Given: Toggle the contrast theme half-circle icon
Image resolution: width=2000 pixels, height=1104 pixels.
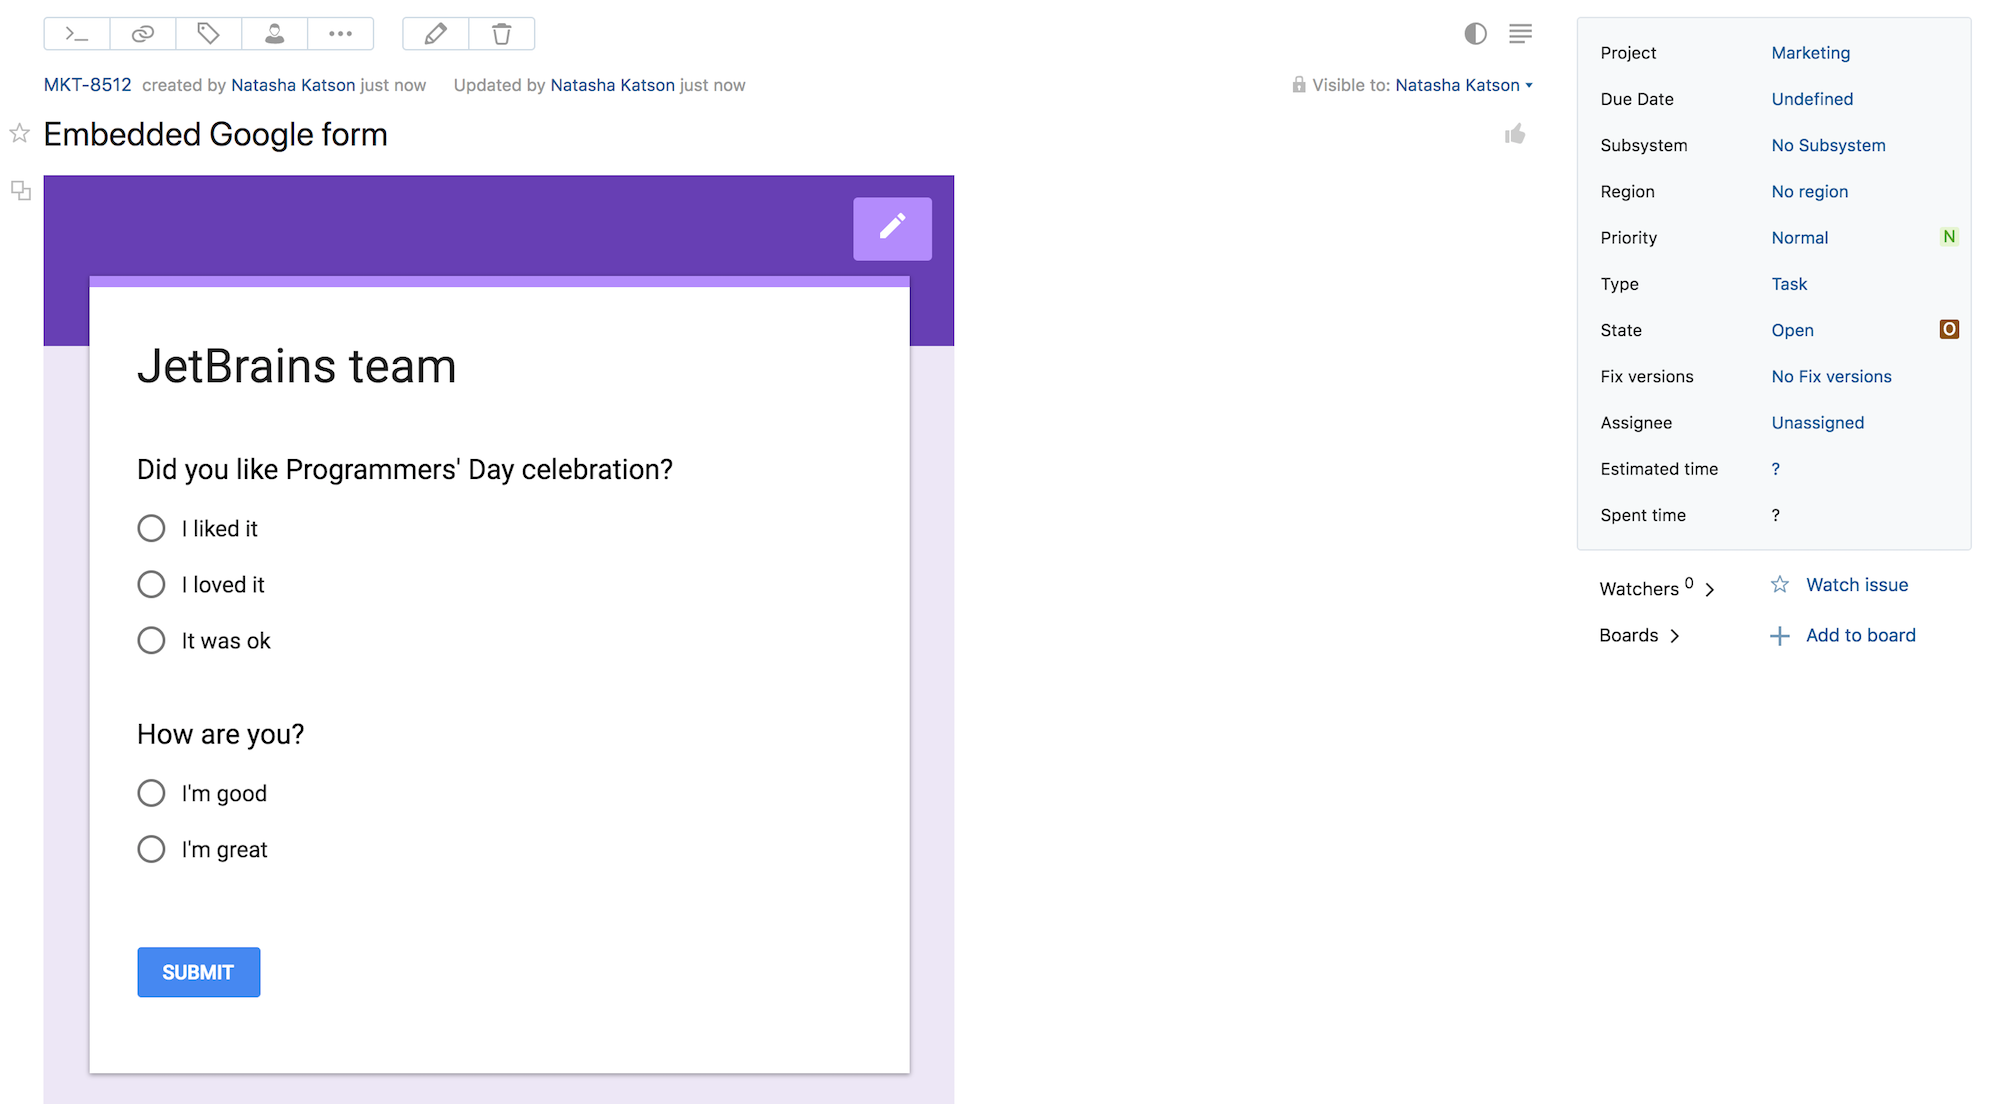Looking at the screenshot, I should [x=1475, y=34].
